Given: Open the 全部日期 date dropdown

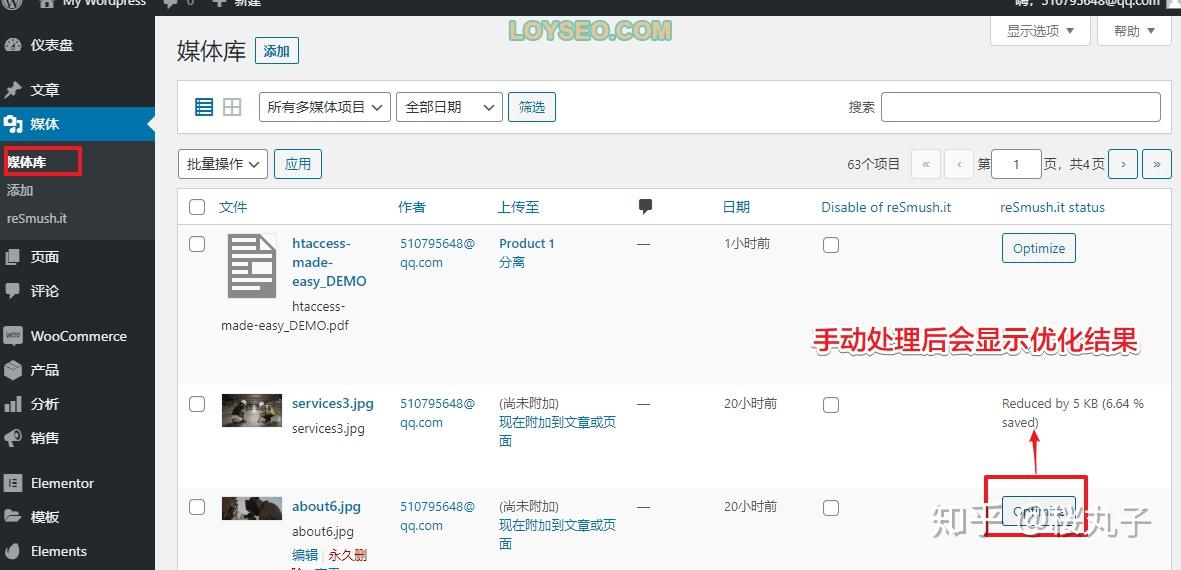Looking at the screenshot, I should click(x=449, y=107).
